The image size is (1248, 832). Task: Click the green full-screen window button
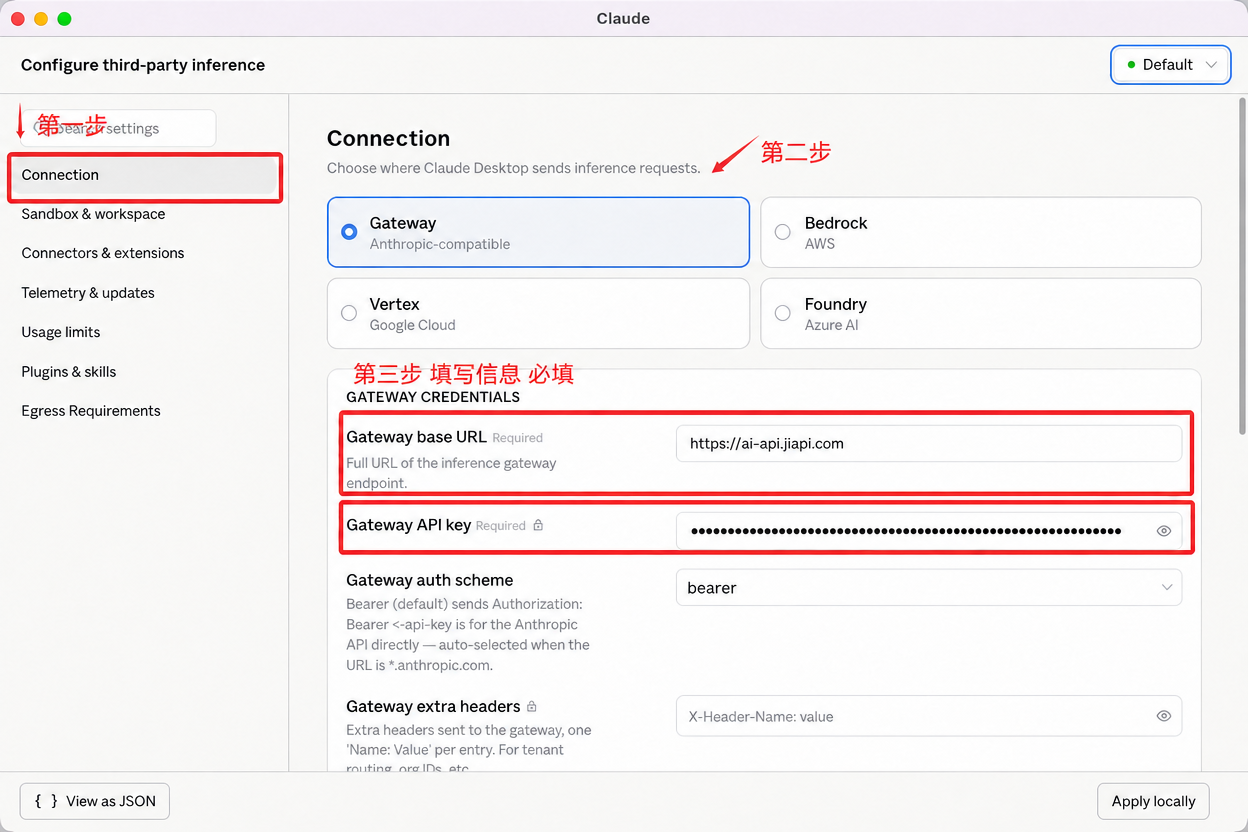[64, 19]
